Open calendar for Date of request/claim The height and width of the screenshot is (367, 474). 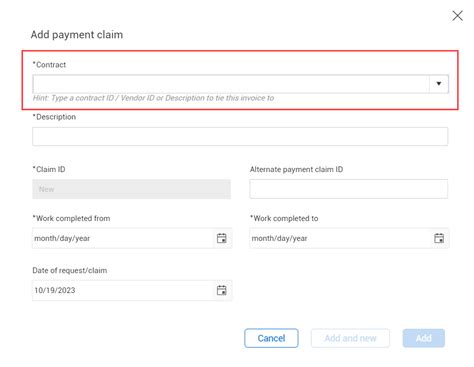click(222, 290)
